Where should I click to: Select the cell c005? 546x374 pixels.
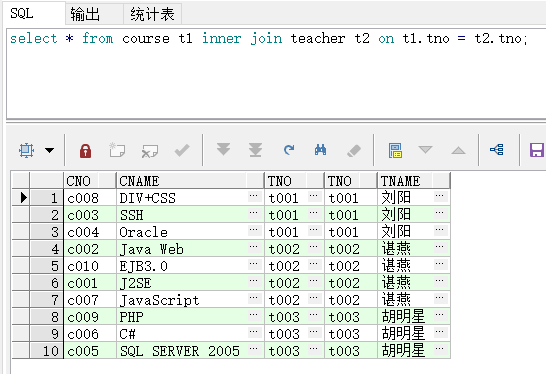pyautogui.click(x=90, y=351)
